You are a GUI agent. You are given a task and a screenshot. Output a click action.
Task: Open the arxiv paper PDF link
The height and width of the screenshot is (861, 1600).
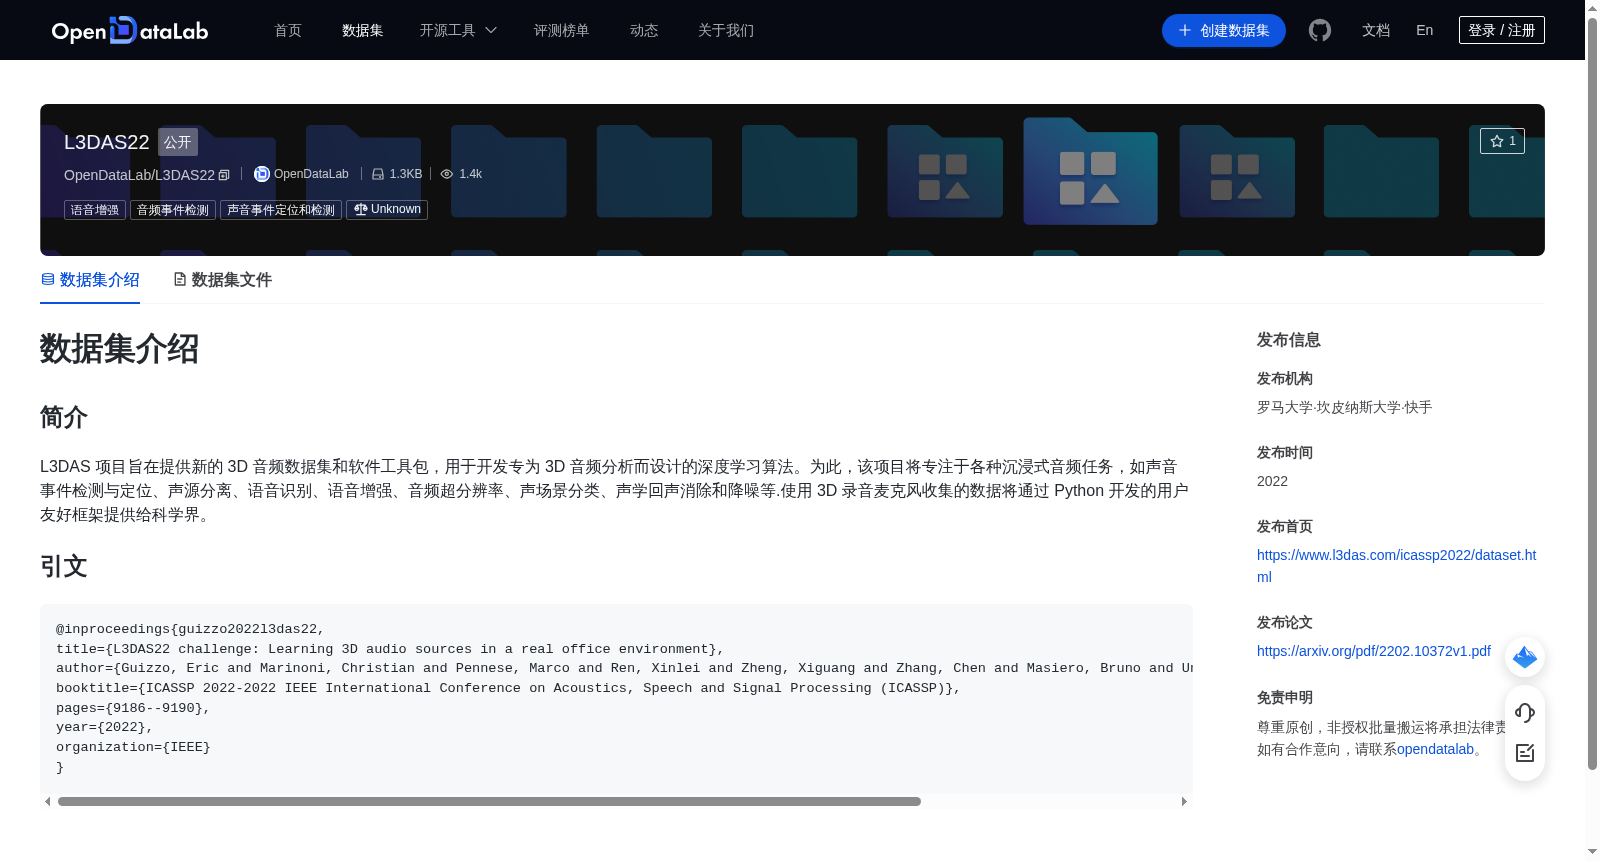pos(1374,651)
